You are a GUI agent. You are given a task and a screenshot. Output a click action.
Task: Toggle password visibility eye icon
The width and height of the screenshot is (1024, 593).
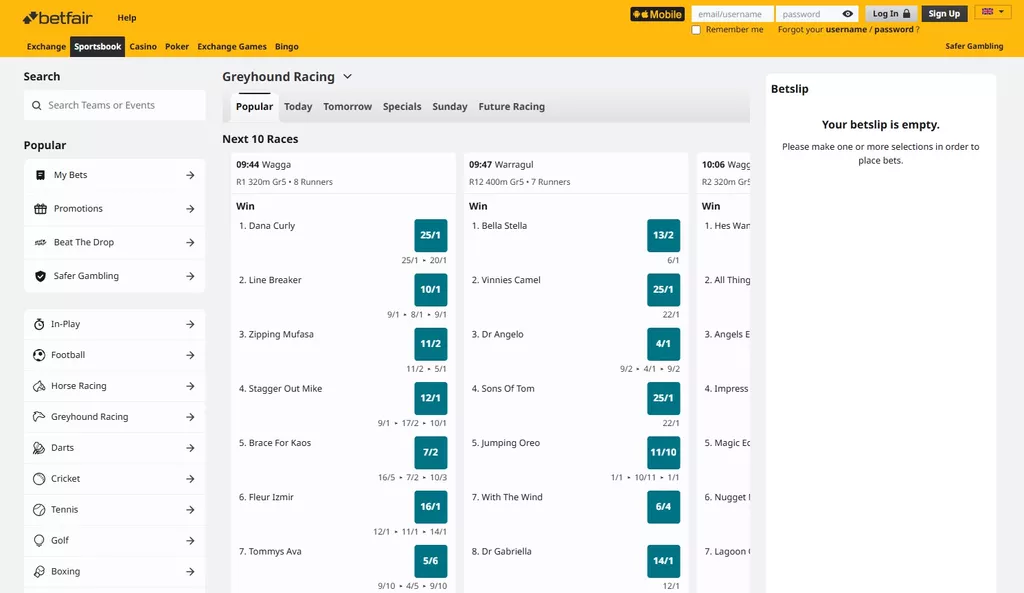[x=848, y=14]
